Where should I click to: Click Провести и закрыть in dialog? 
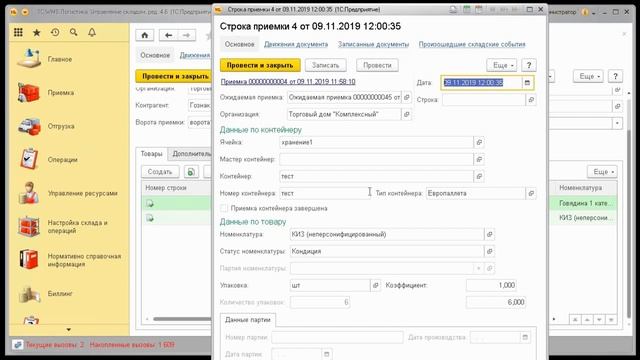(260, 65)
